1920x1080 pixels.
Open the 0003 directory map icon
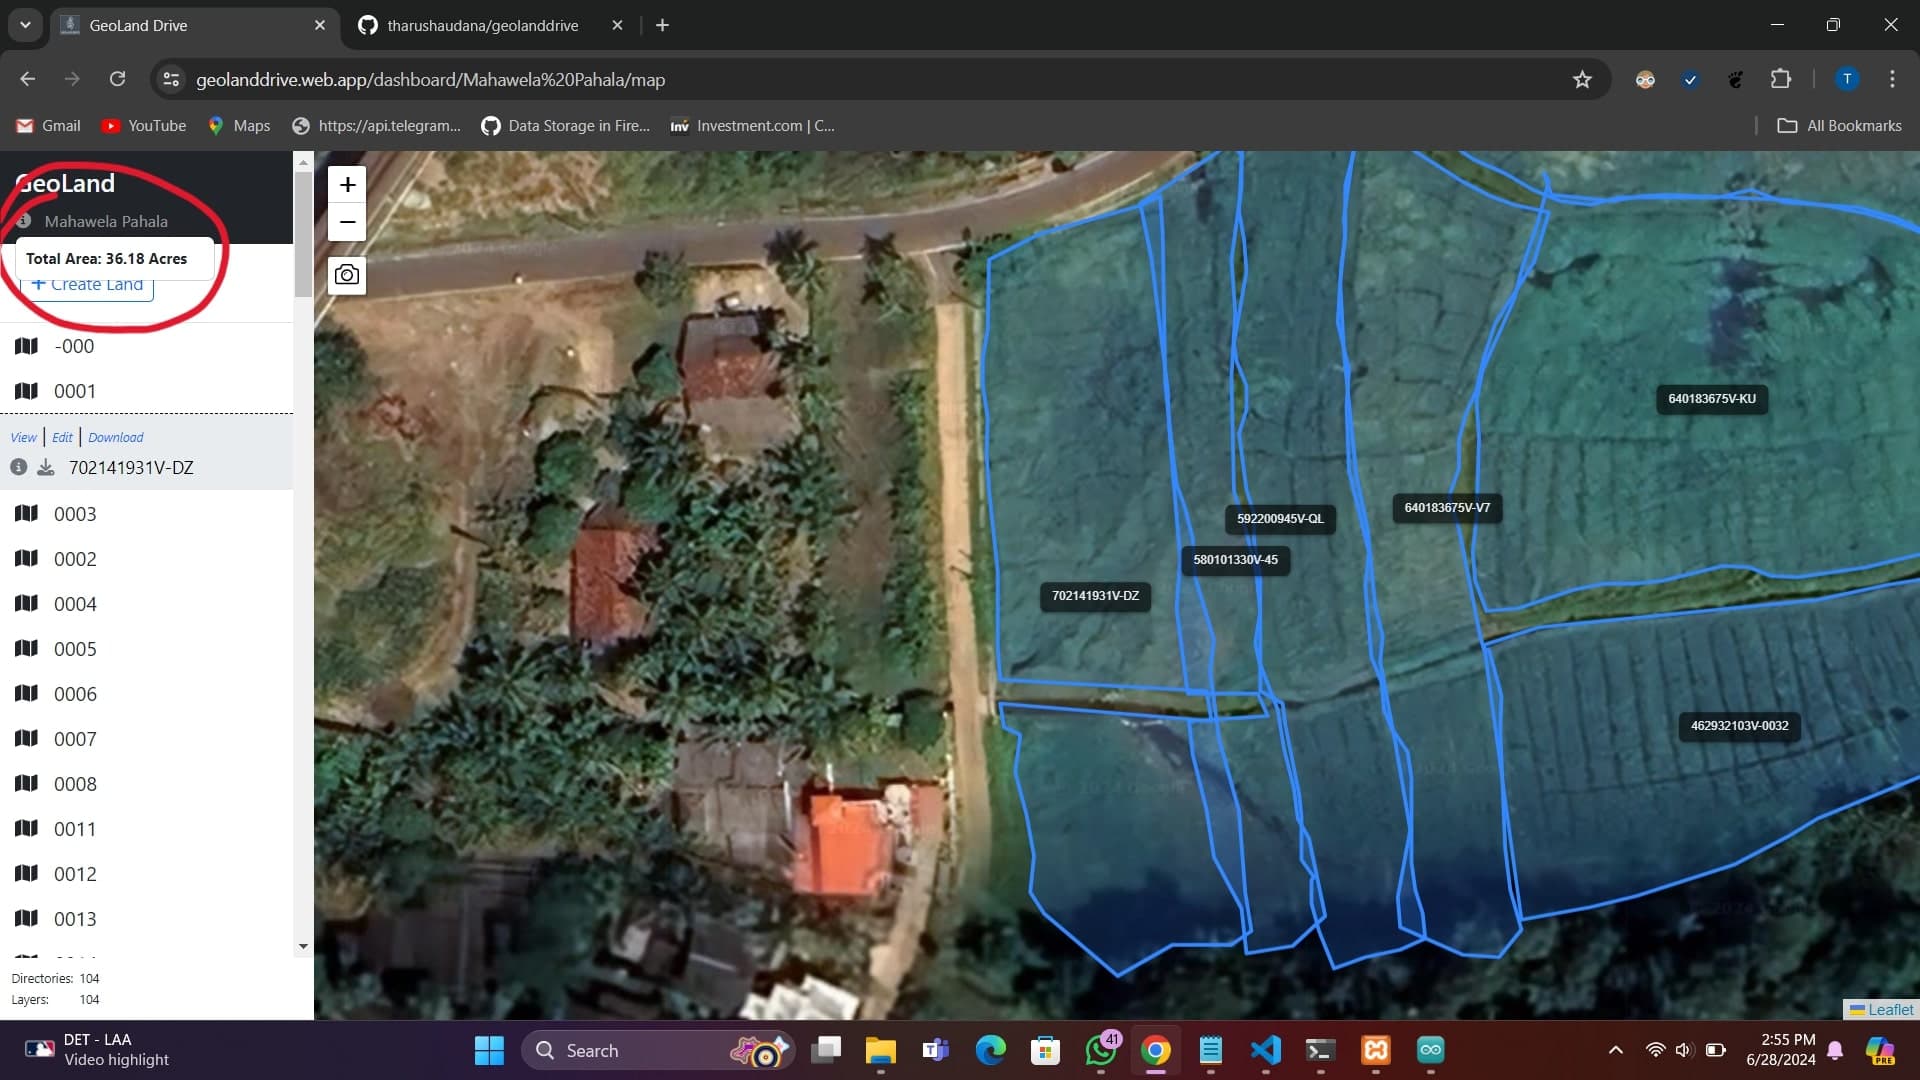27,514
